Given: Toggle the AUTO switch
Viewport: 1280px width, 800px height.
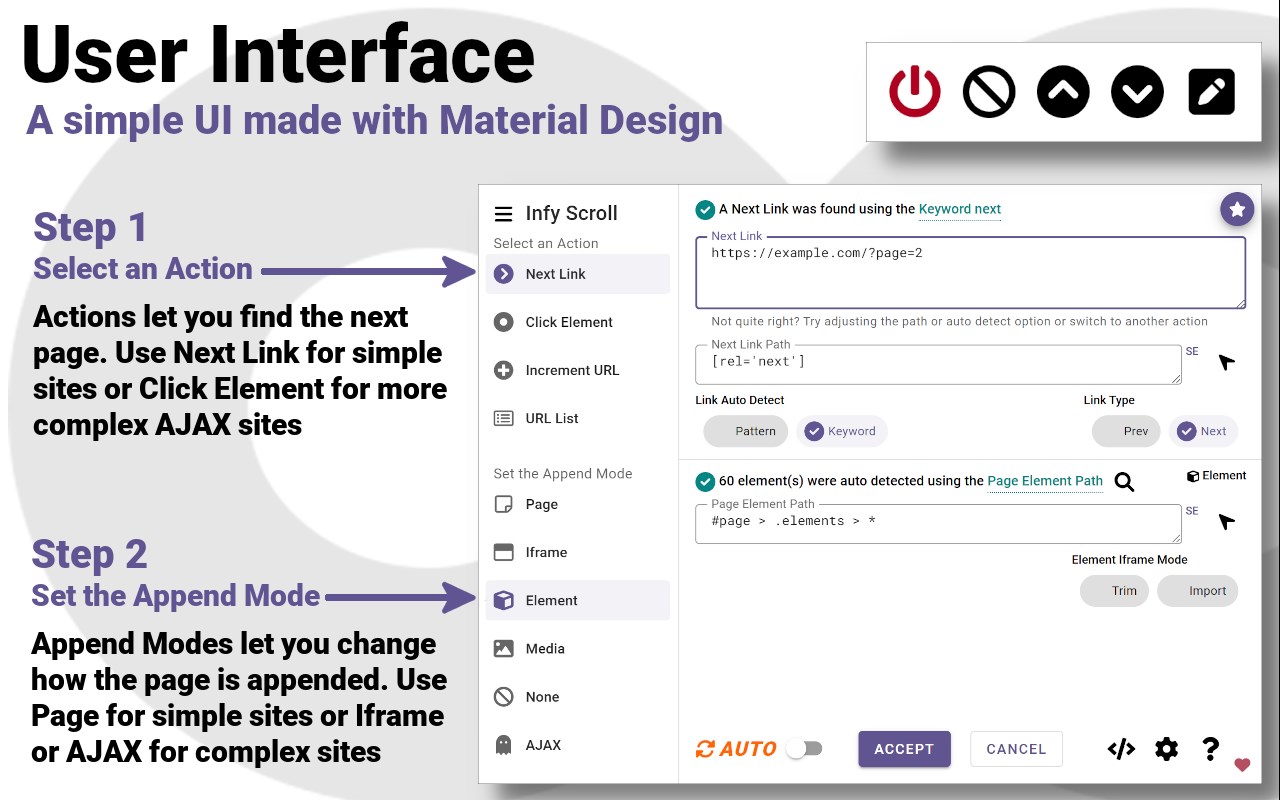Looking at the screenshot, I should 804,748.
